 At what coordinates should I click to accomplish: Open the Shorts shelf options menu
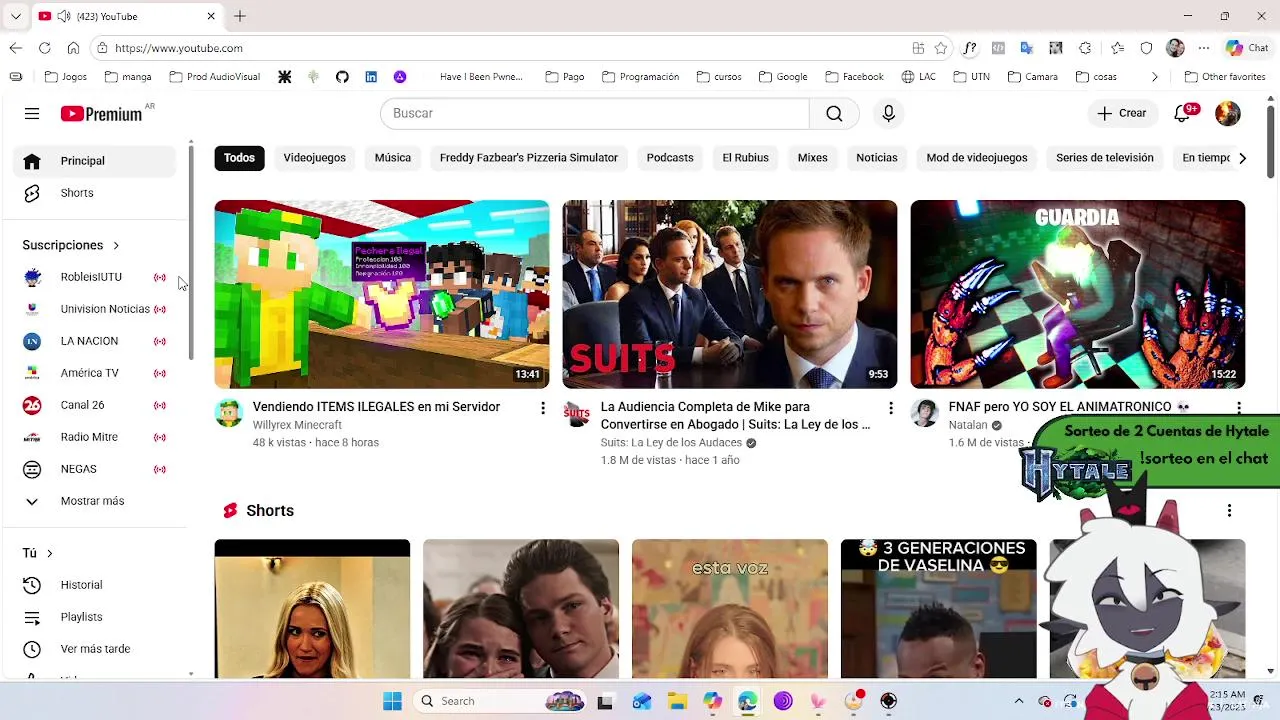[x=1229, y=511]
